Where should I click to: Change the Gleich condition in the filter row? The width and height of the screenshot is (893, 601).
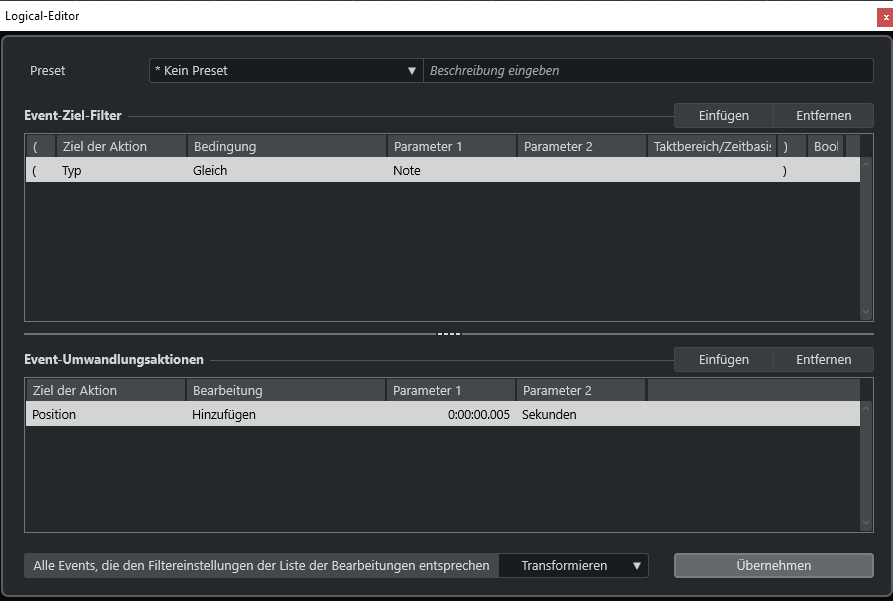pos(286,171)
